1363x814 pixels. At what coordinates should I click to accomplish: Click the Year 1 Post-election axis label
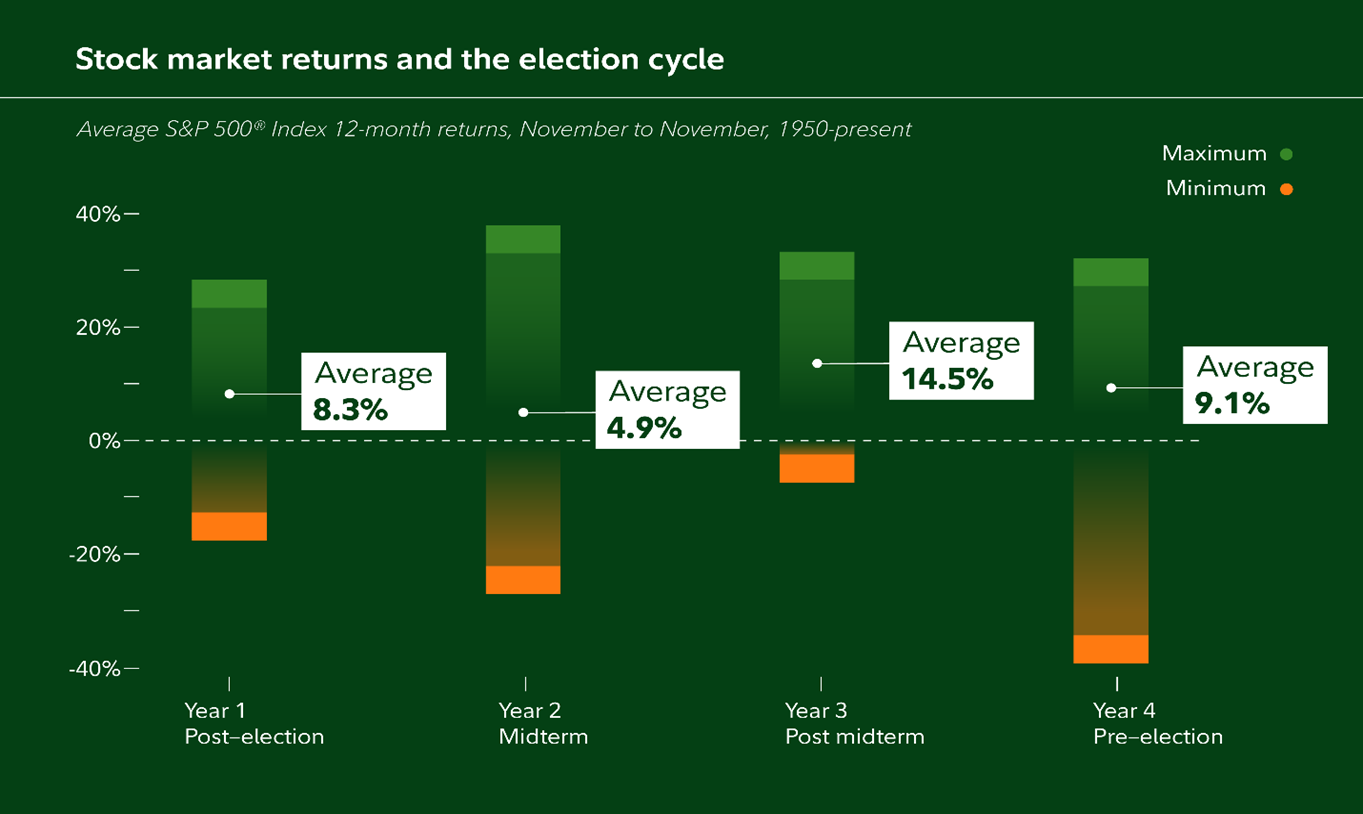(x=254, y=724)
